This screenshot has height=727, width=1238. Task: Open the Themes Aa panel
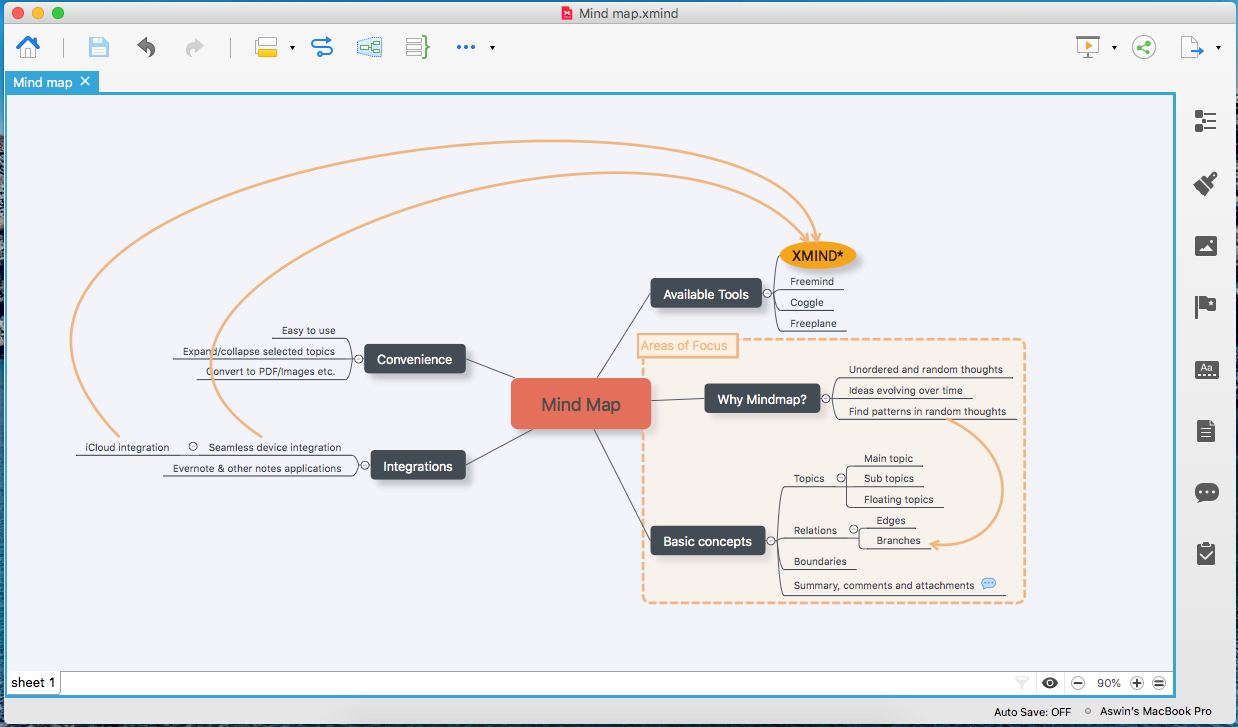tap(1206, 370)
